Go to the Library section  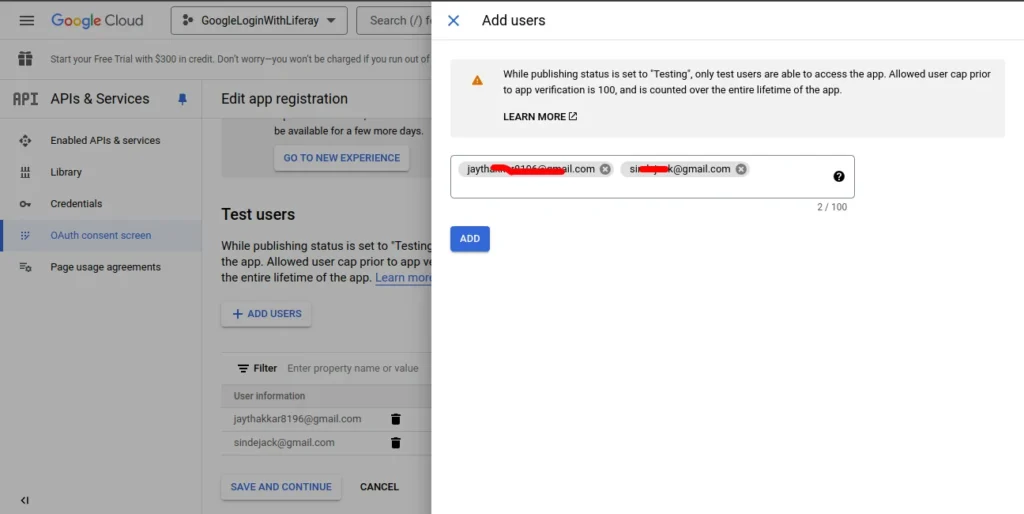pos(66,172)
